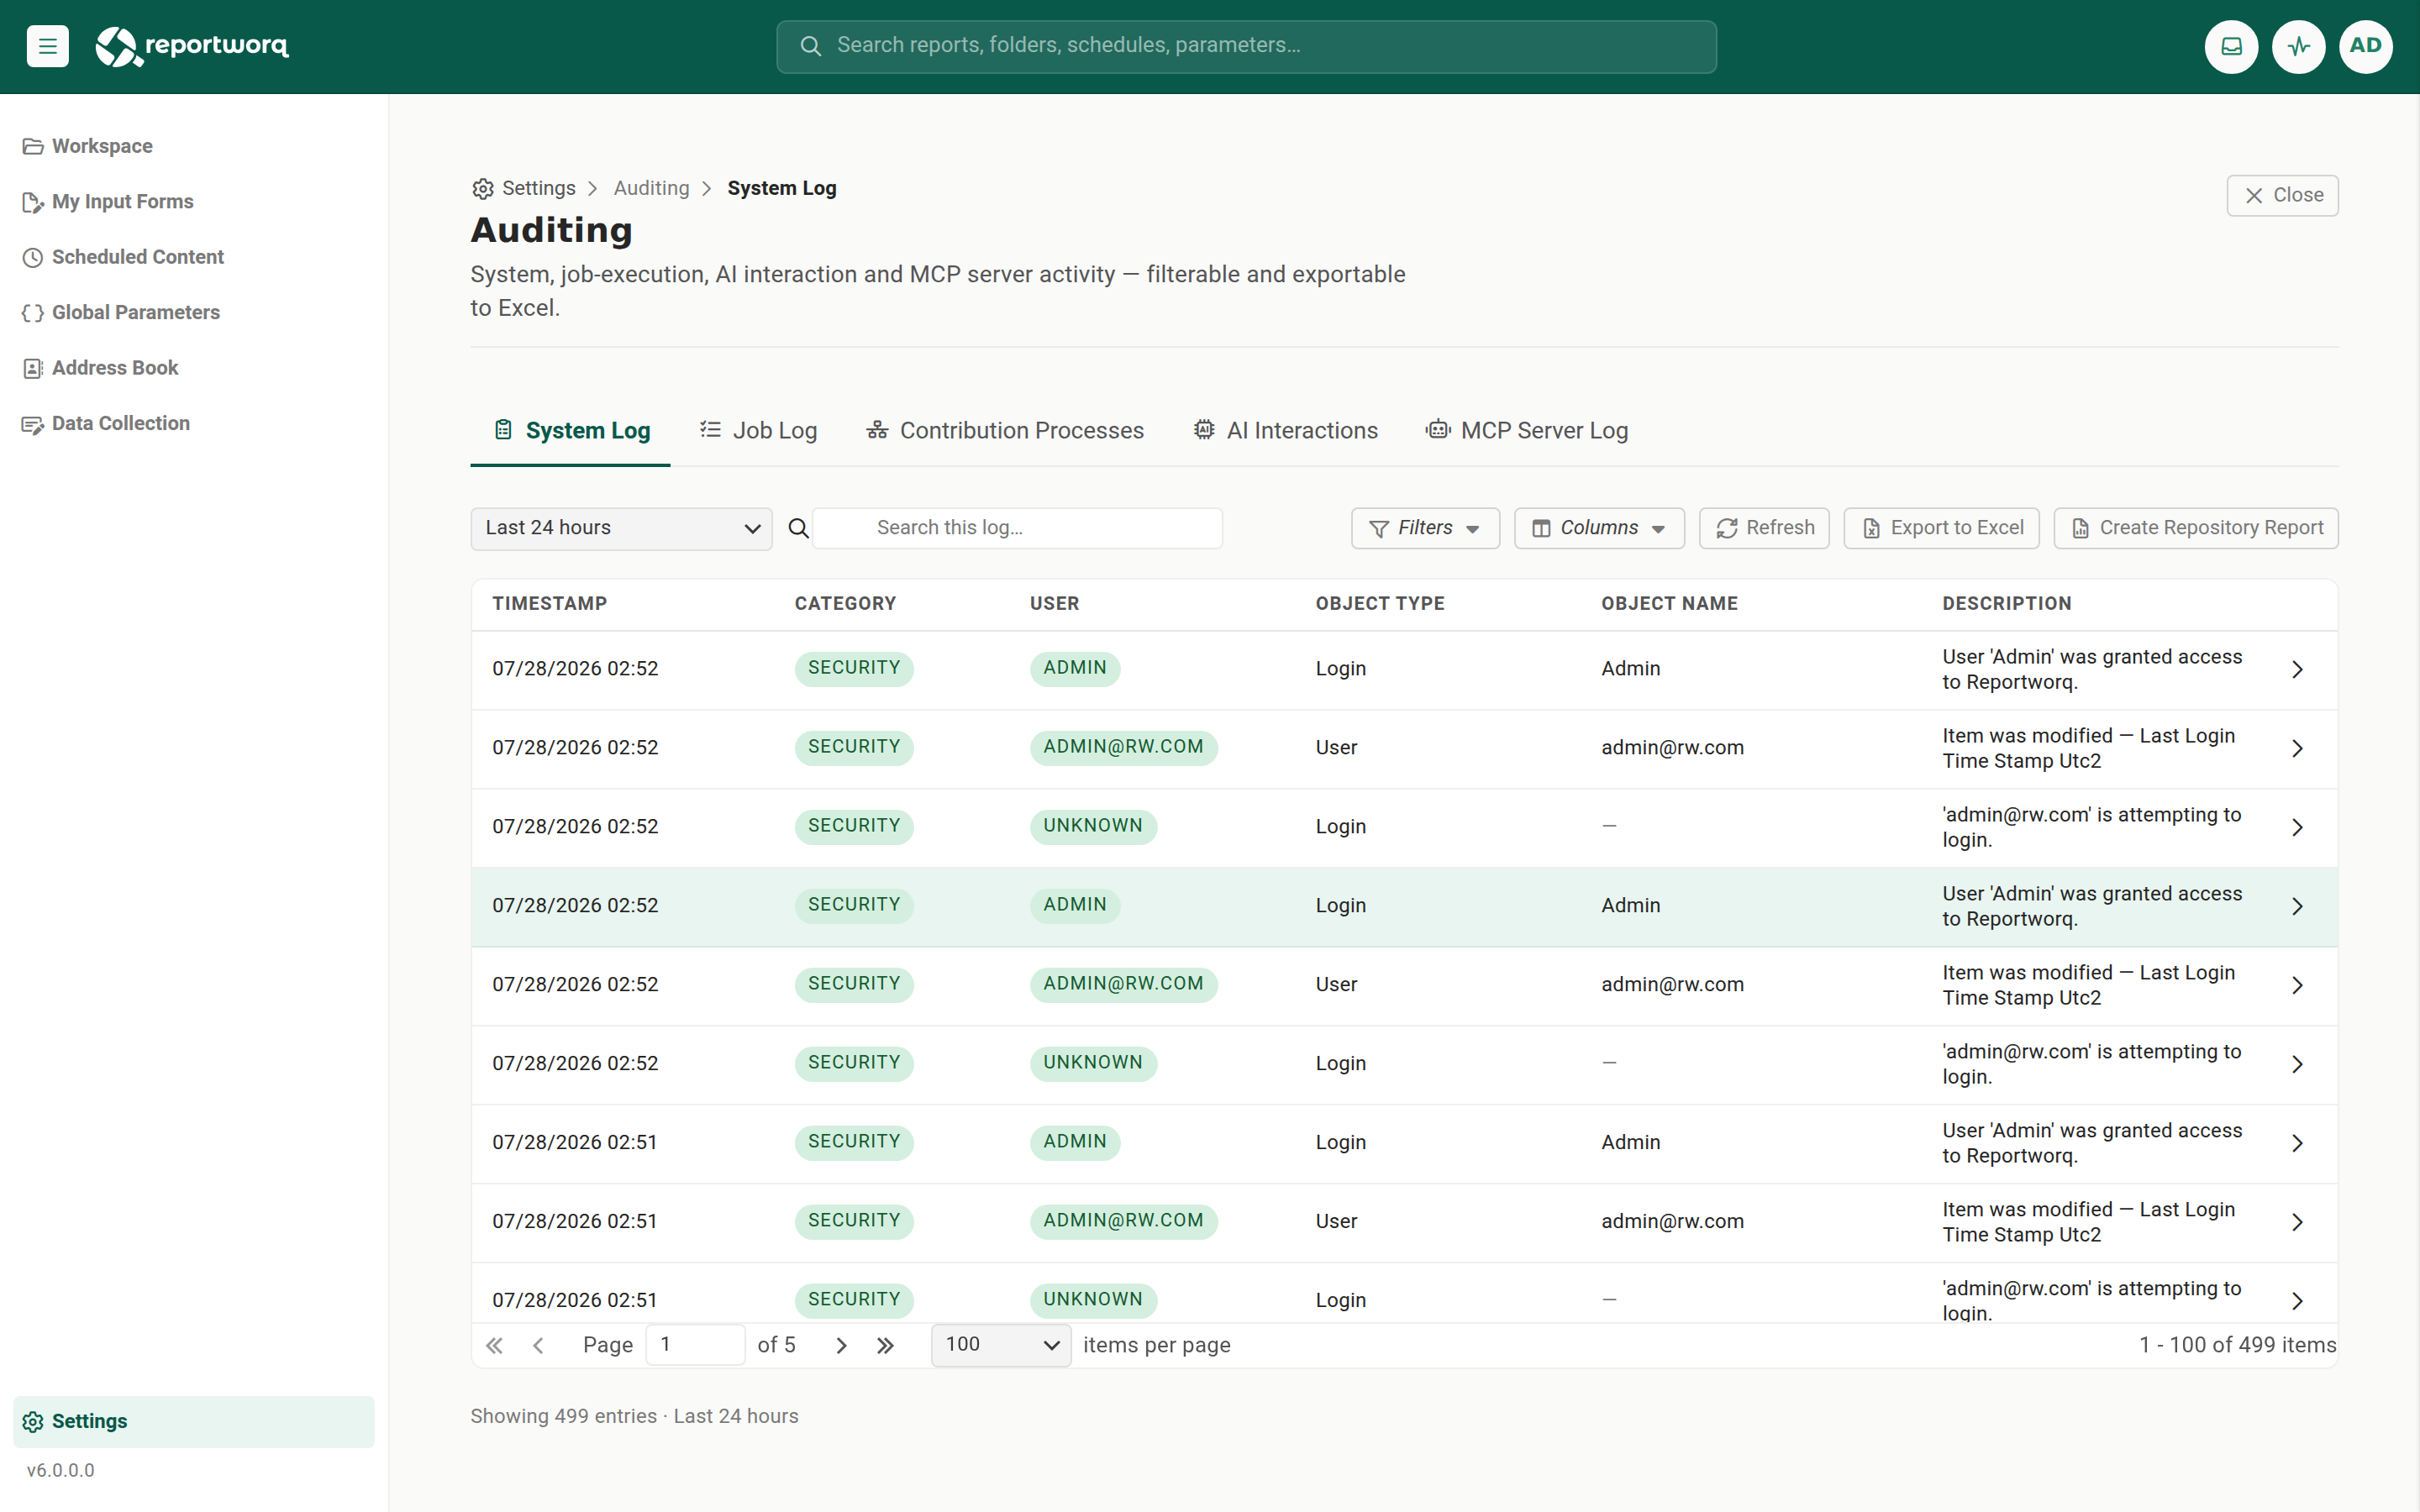Select Settings at sidebar bottom
2420x1512 pixels.
tap(194, 1421)
